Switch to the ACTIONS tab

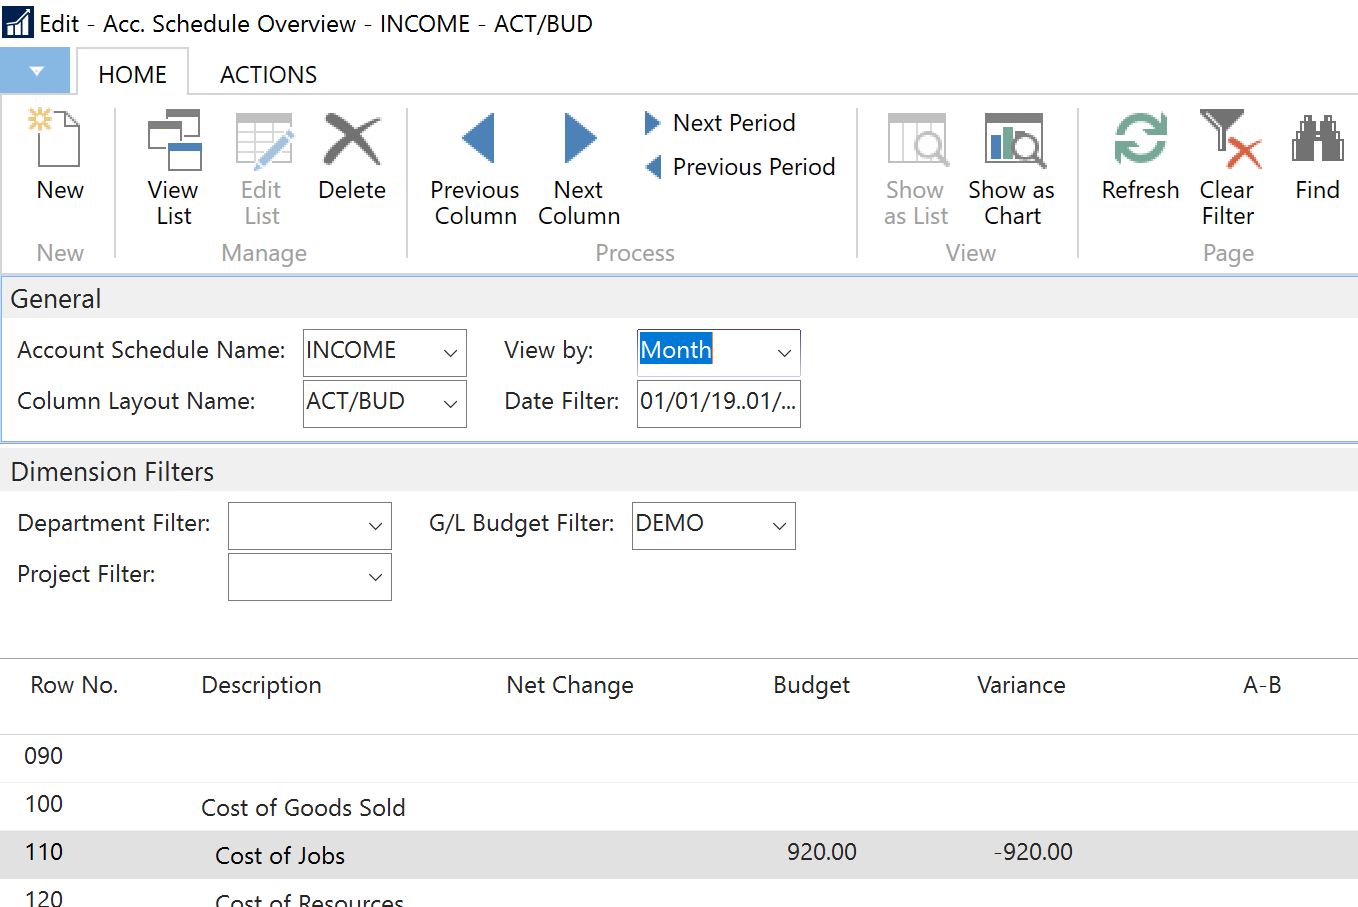click(268, 75)
